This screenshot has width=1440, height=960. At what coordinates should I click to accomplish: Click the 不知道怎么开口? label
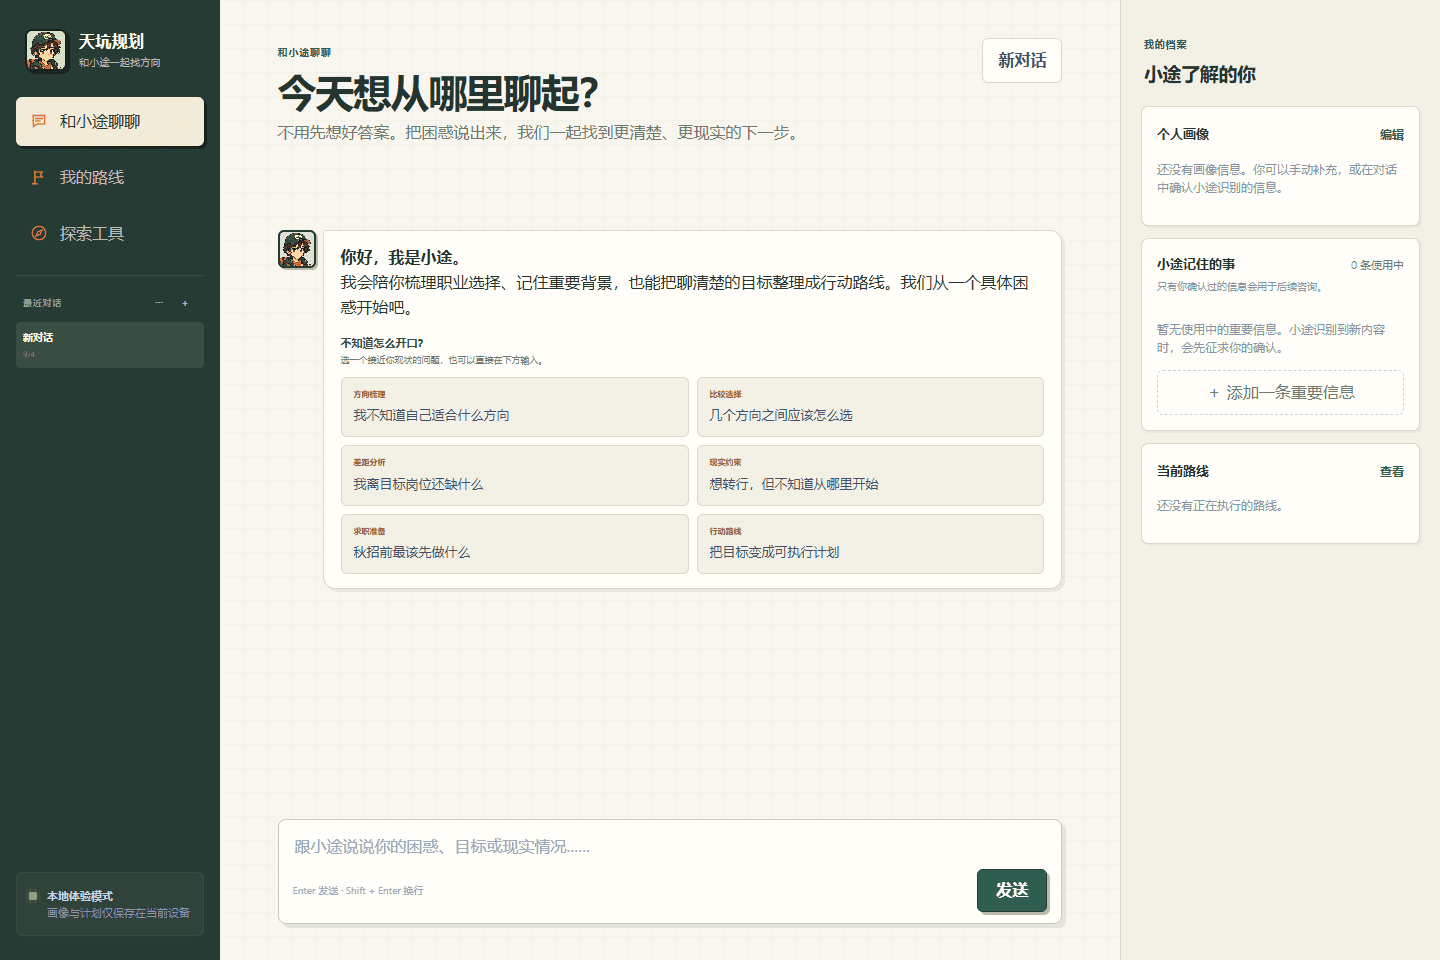pos(382,343)
